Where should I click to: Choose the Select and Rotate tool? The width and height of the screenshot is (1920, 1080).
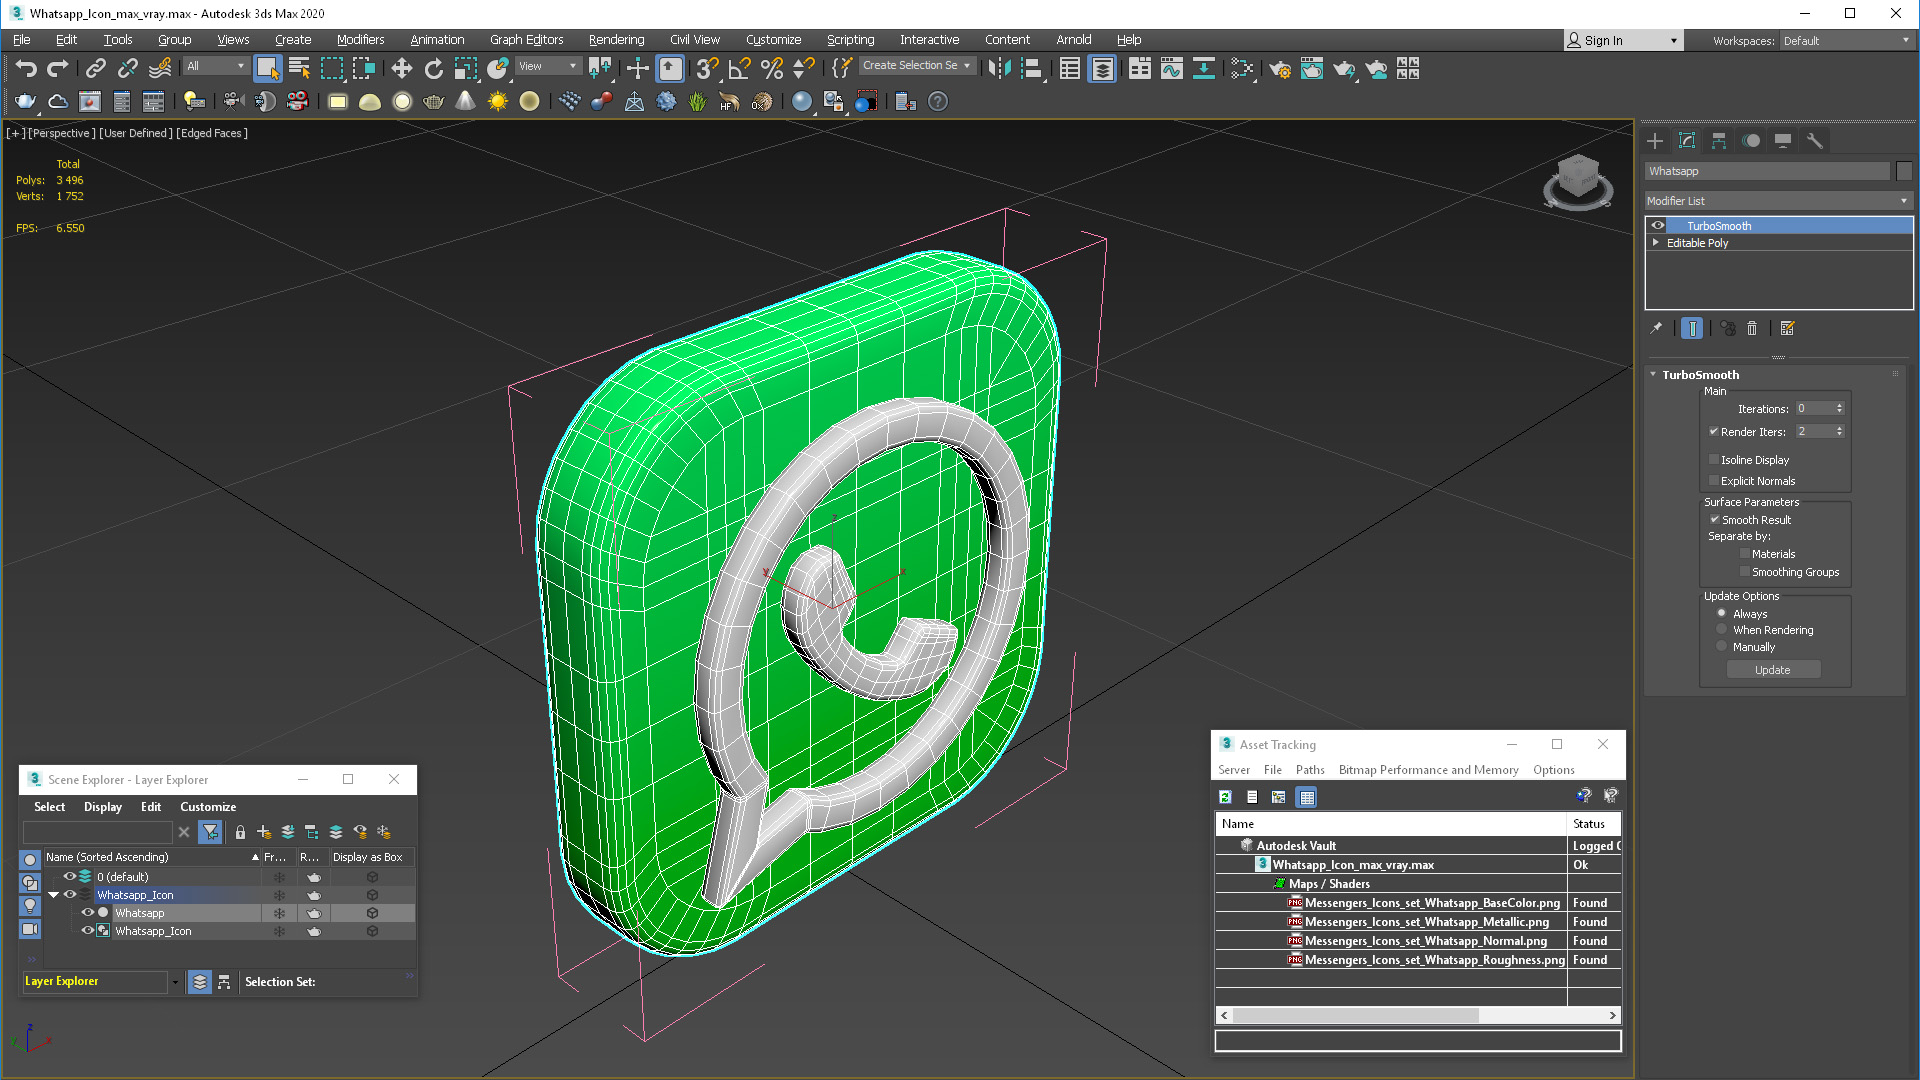pyautogui.click(x=433, y=68)
